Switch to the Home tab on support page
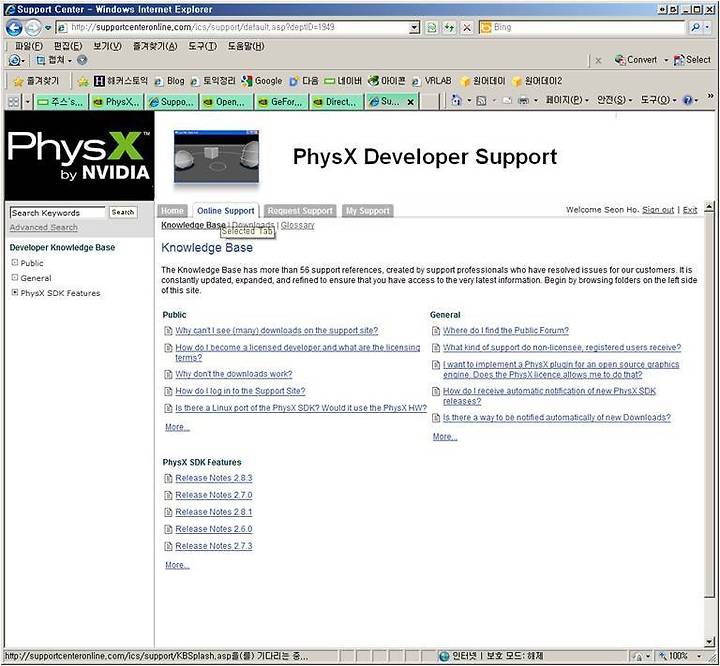Screen dimensions: 720x666 (173, 211)
